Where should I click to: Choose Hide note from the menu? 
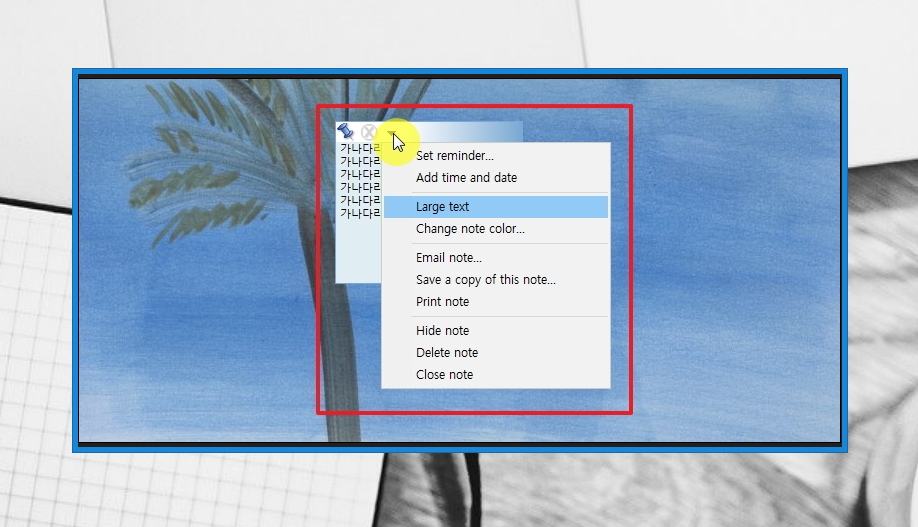pos(496,331)
